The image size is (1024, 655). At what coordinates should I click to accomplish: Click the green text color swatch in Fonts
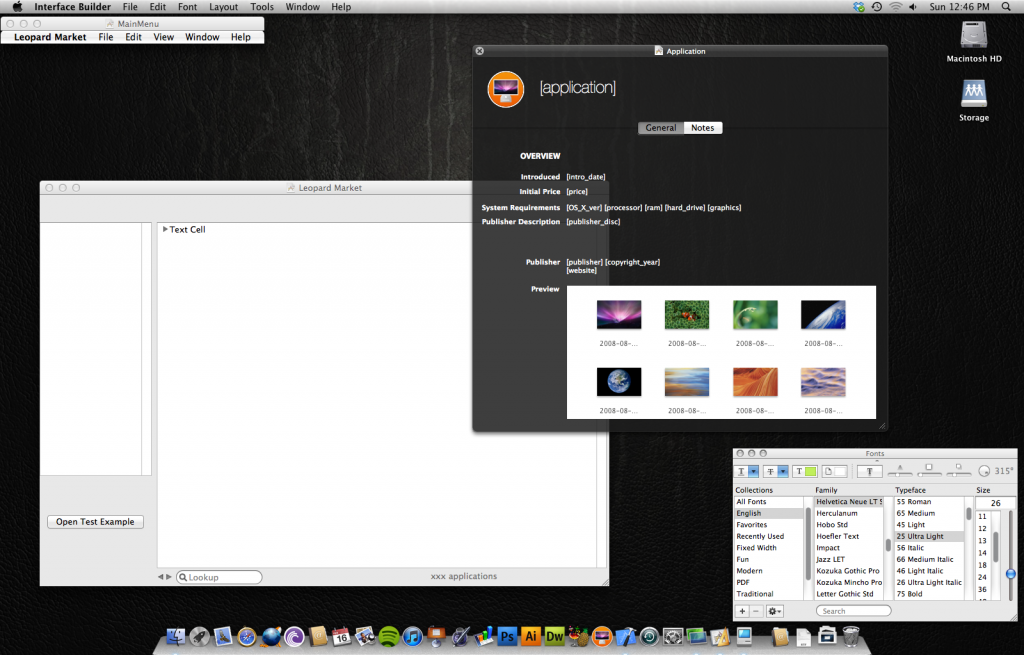click(811, 471)
